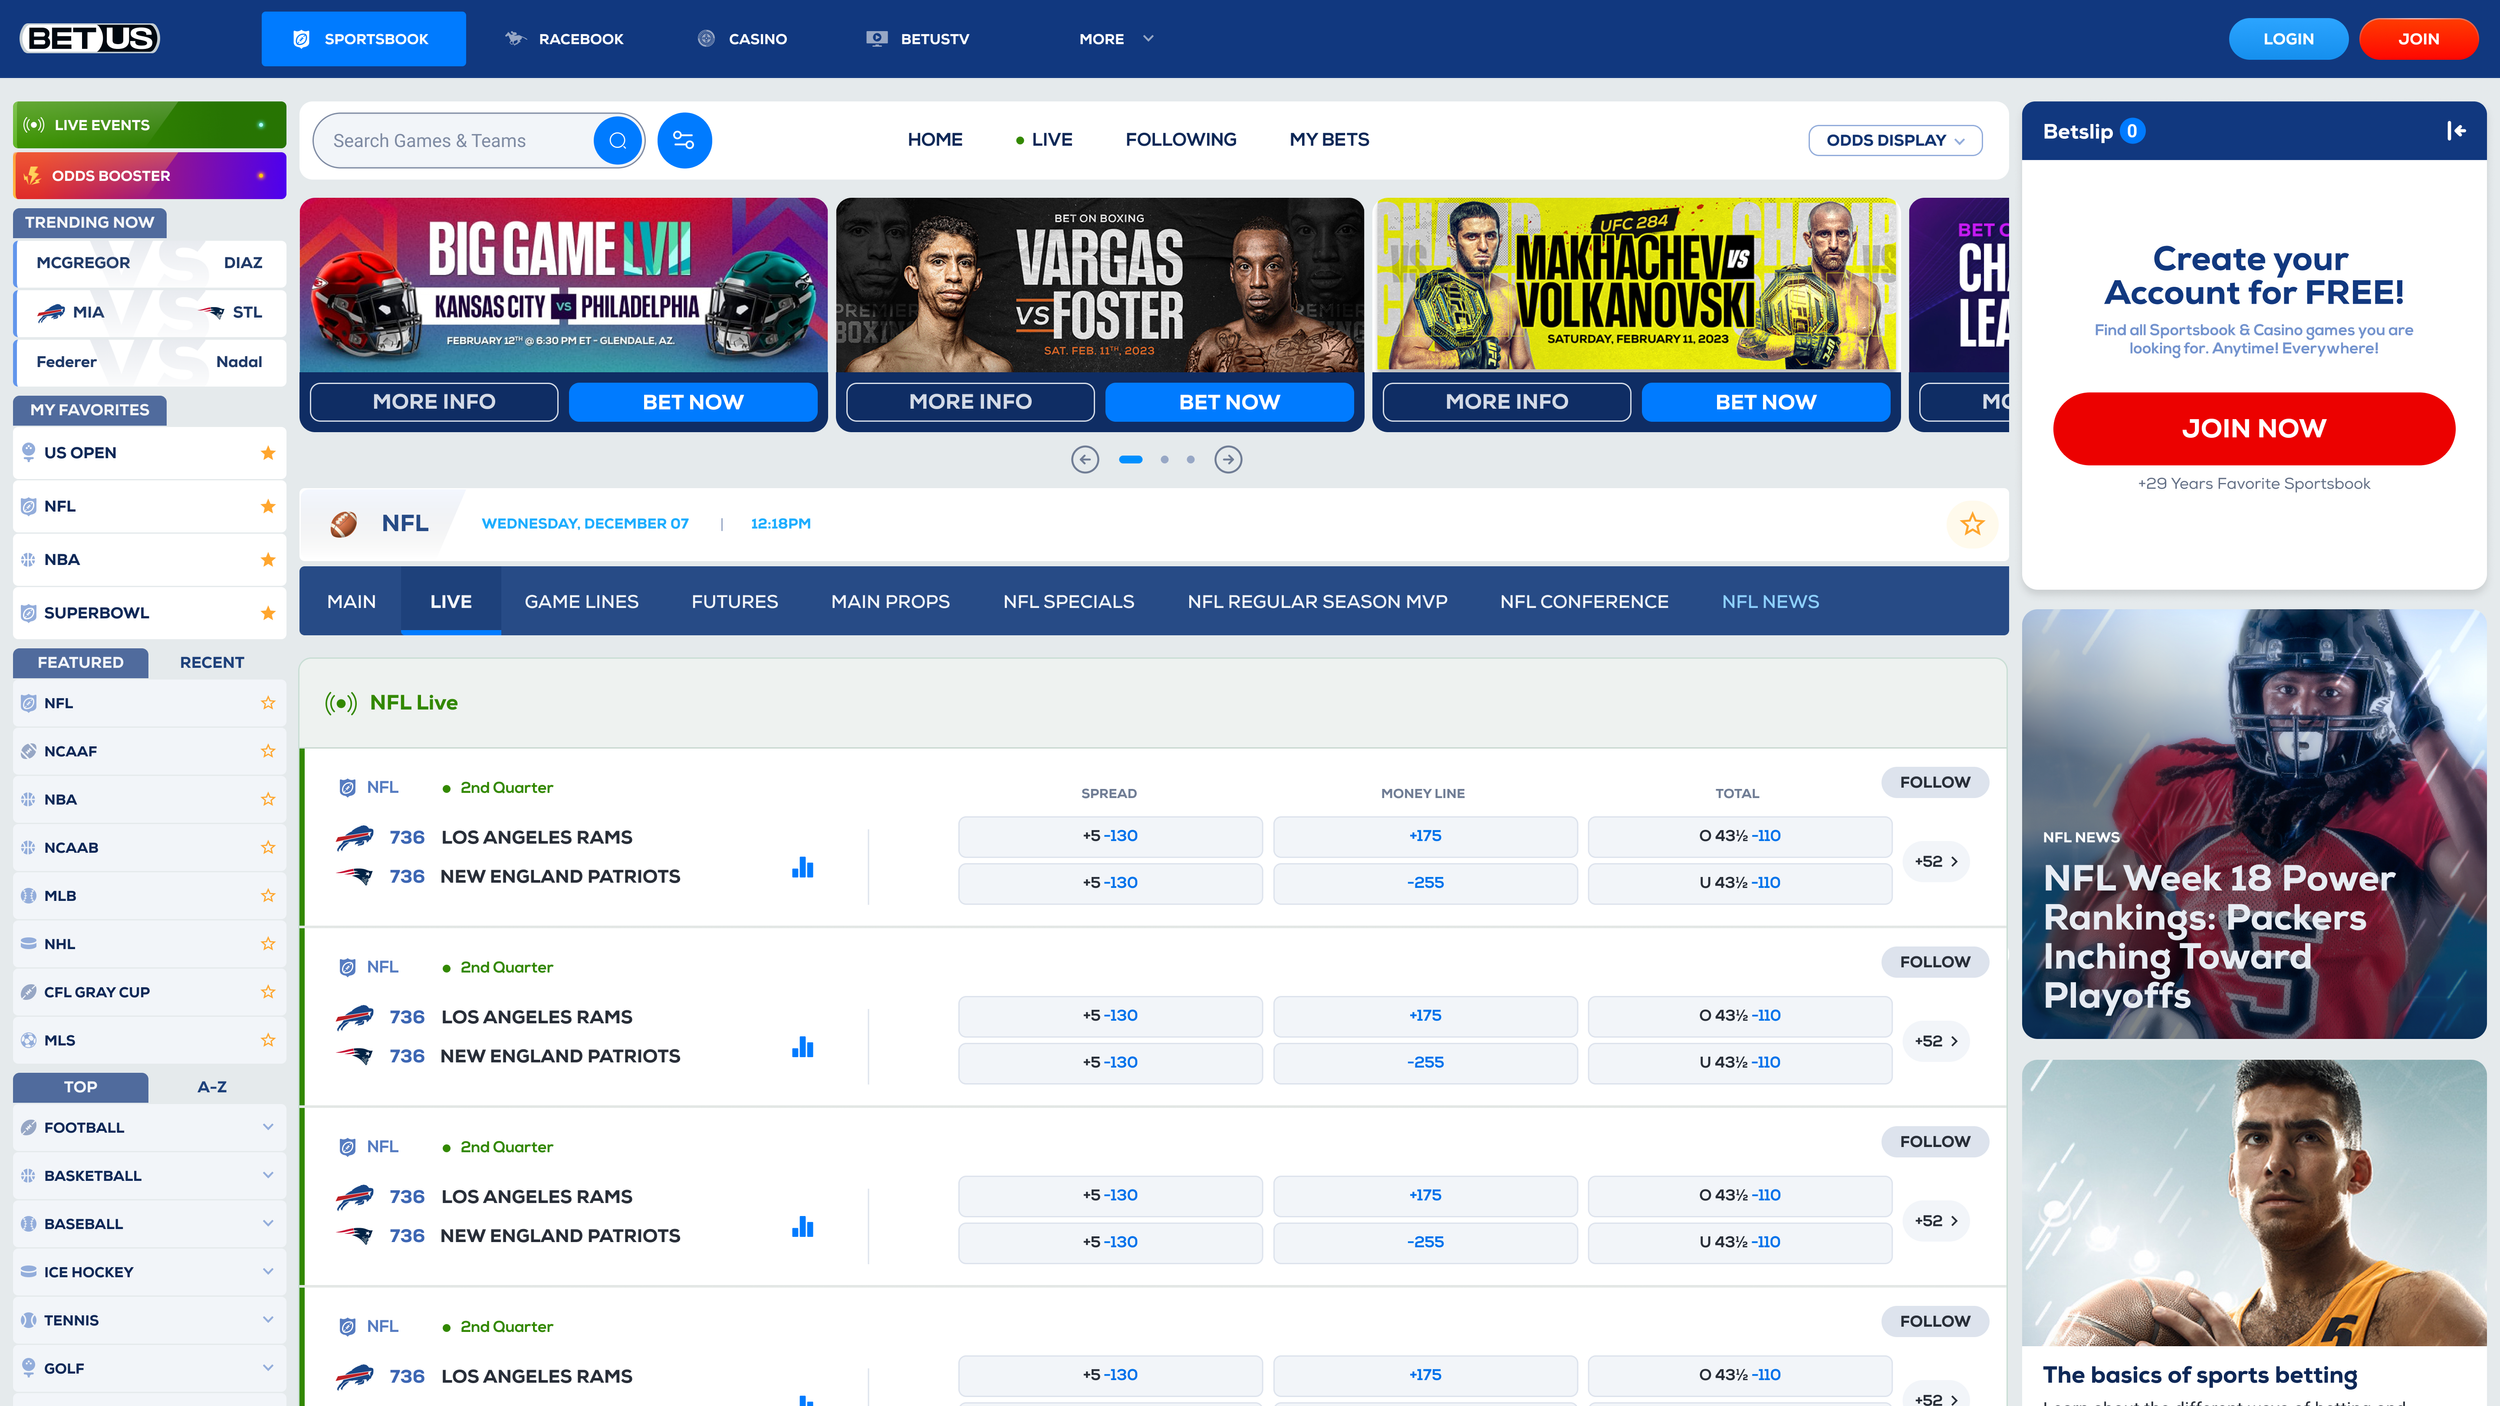Collapse the Betslip panel arrow icon
Screen dimensions: 2500x1406
point(2455,131)
